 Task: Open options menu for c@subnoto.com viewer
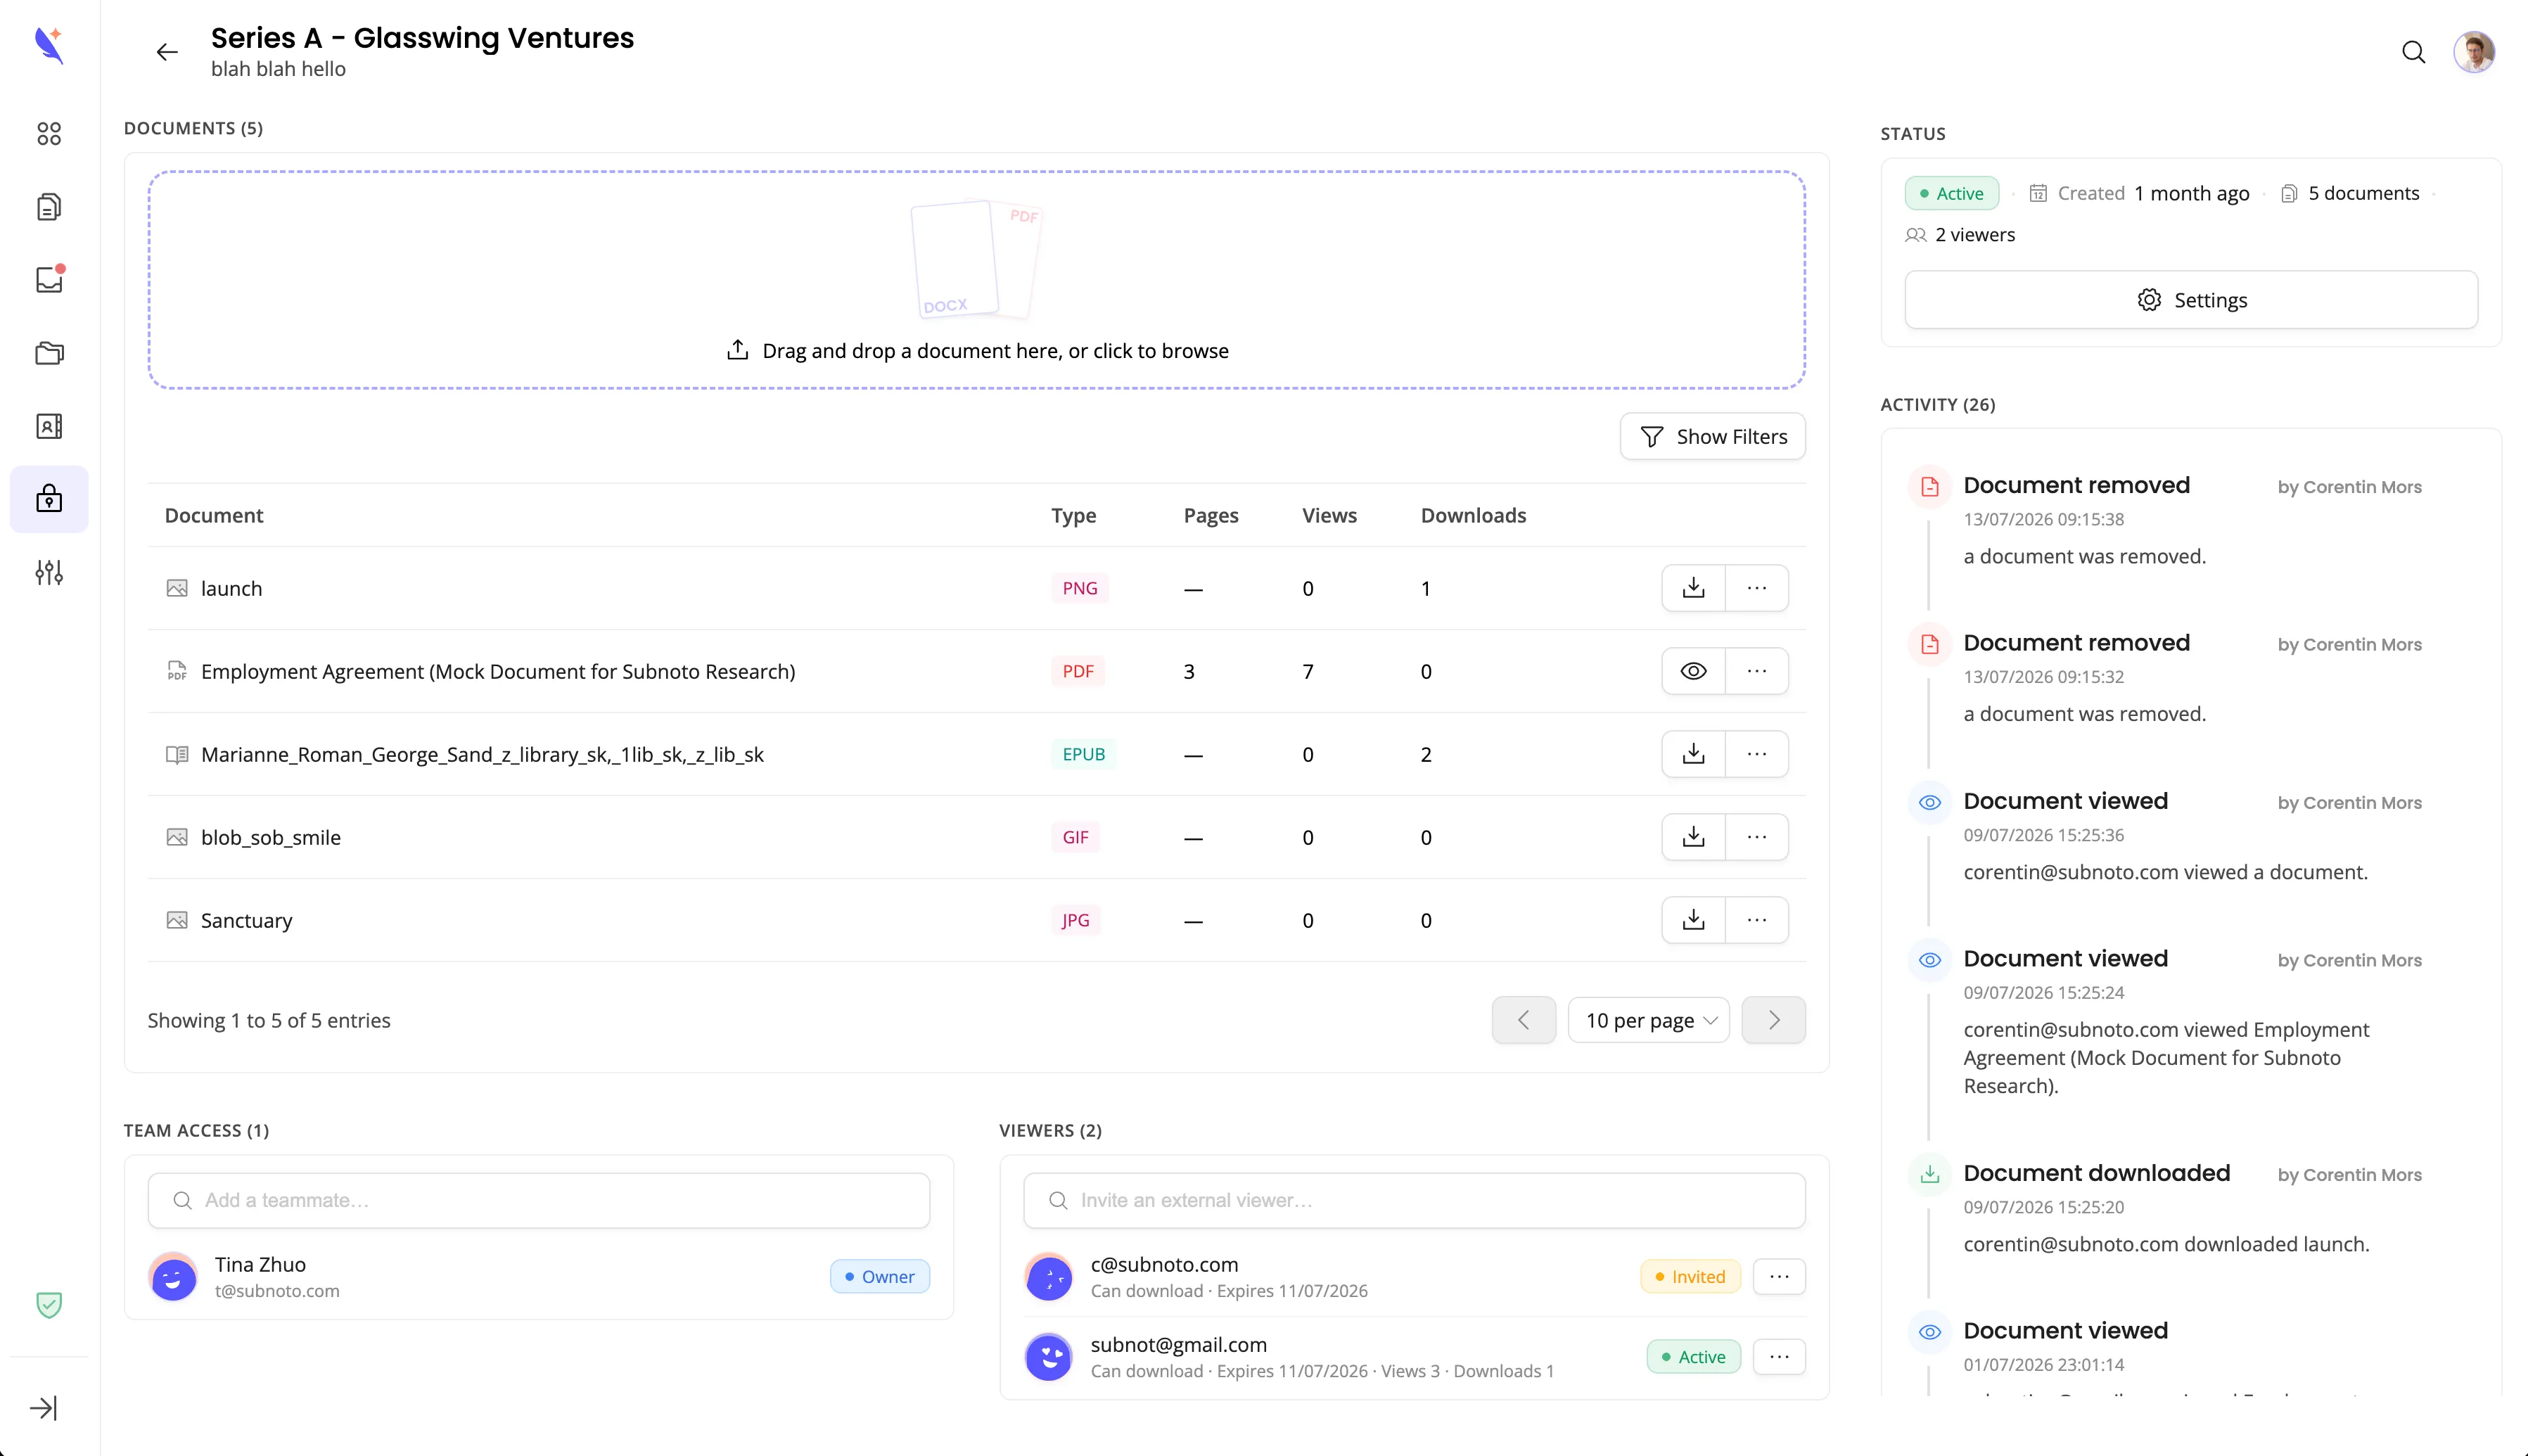tap(1779, 1277)
